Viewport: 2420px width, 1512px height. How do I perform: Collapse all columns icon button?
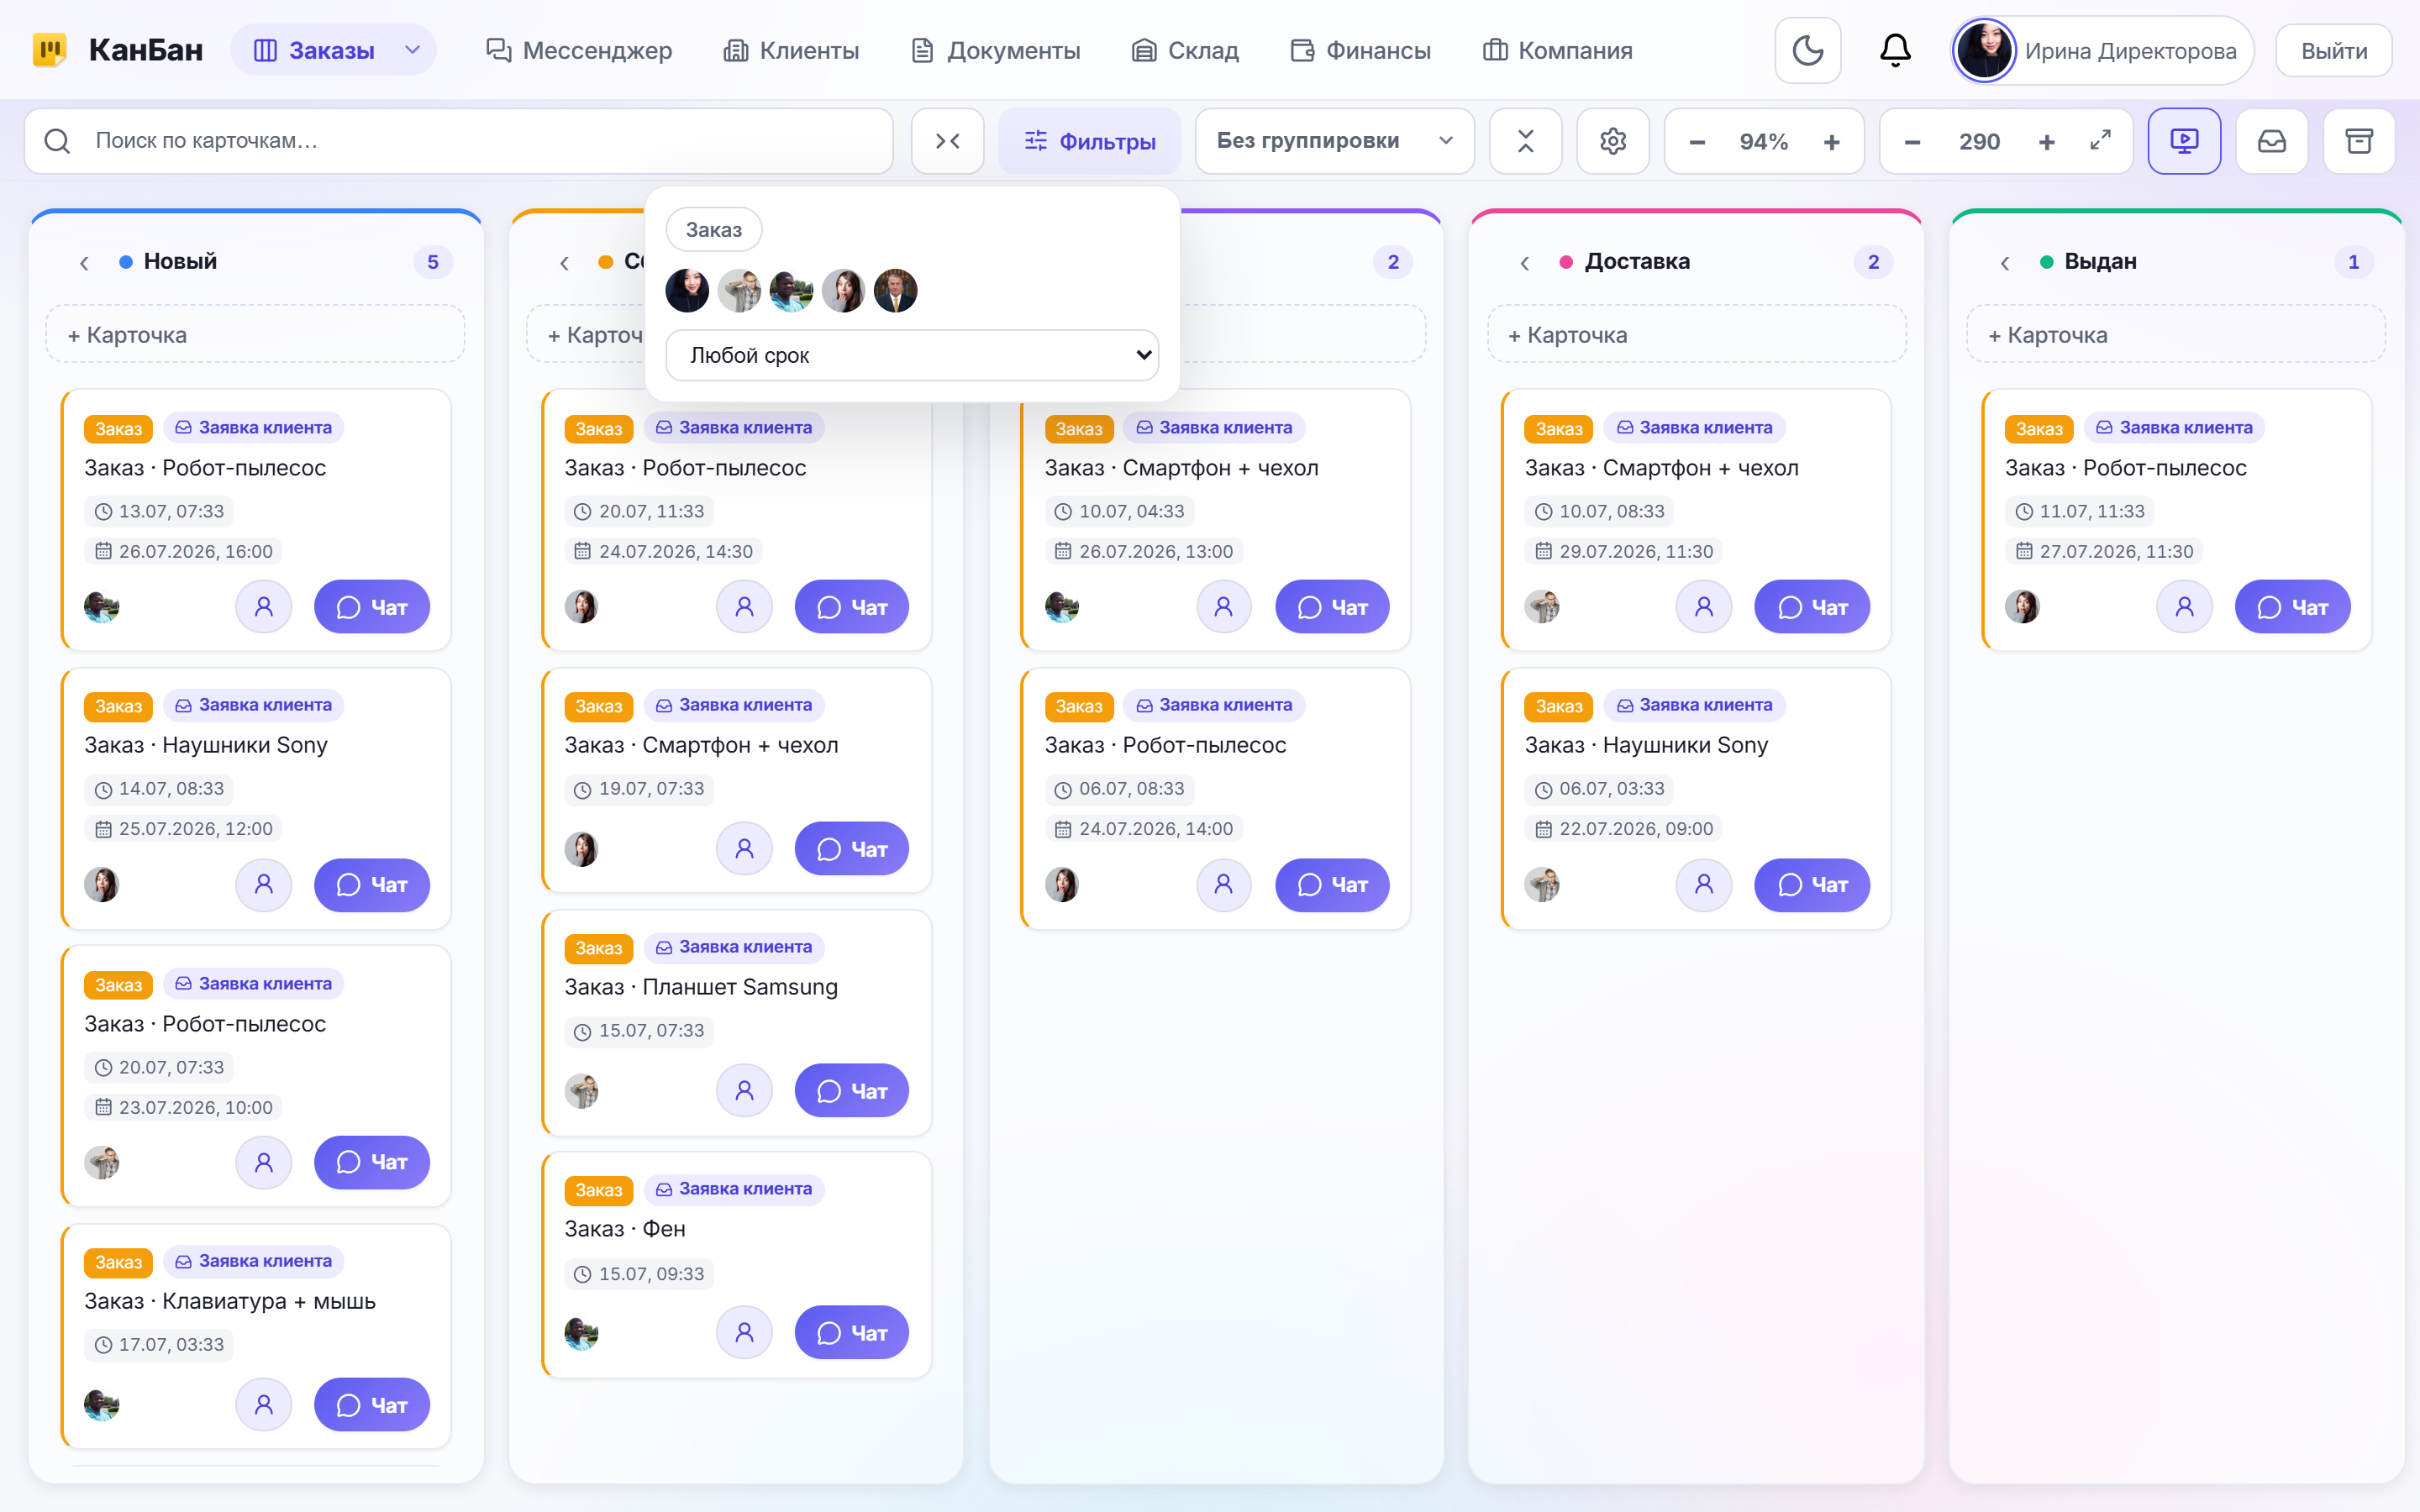pos(947,141)
